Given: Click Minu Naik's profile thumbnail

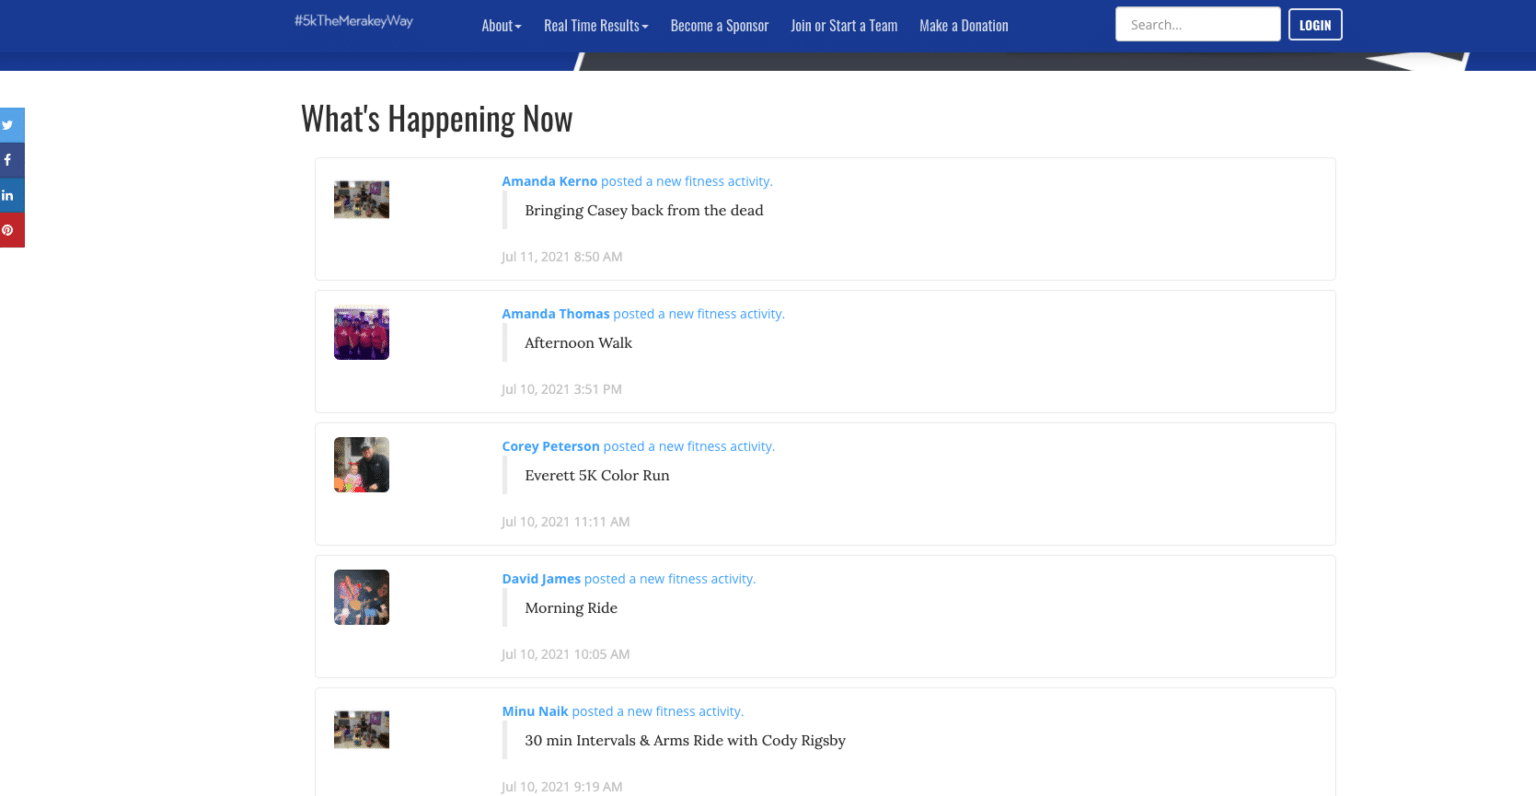Looking at the screenshot, I should [x=361, y=730].
